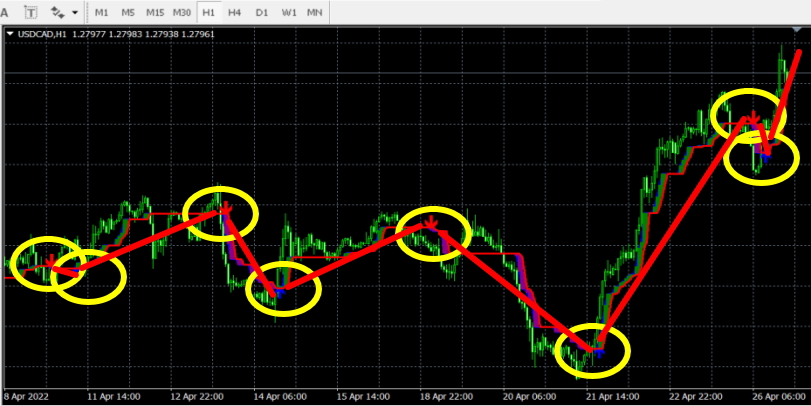Click the 14 Apr 06:00 time label
This screenshot has height=406, width=811.
point(280,397)
